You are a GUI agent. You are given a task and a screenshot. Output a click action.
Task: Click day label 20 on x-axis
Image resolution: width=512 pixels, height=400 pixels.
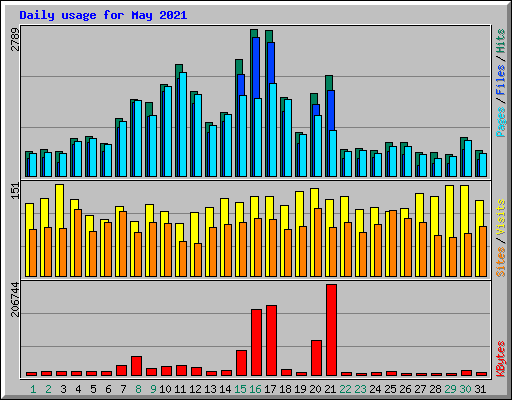315,389
